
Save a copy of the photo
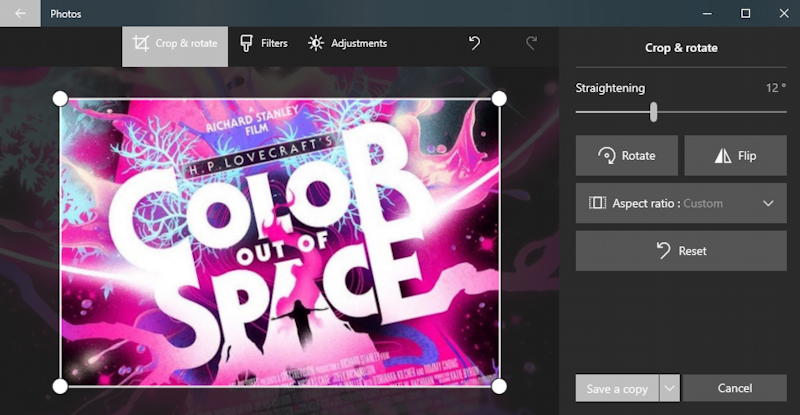617,388
